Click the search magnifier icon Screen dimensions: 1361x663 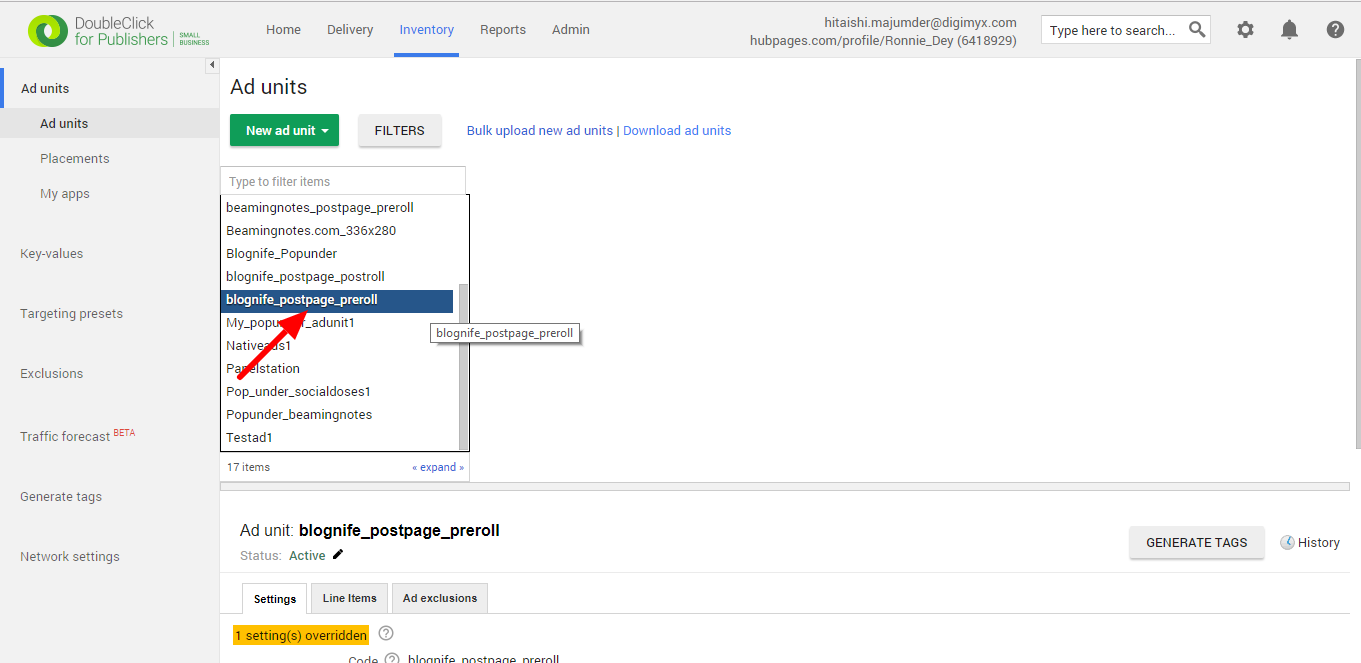click(1196, 29)
